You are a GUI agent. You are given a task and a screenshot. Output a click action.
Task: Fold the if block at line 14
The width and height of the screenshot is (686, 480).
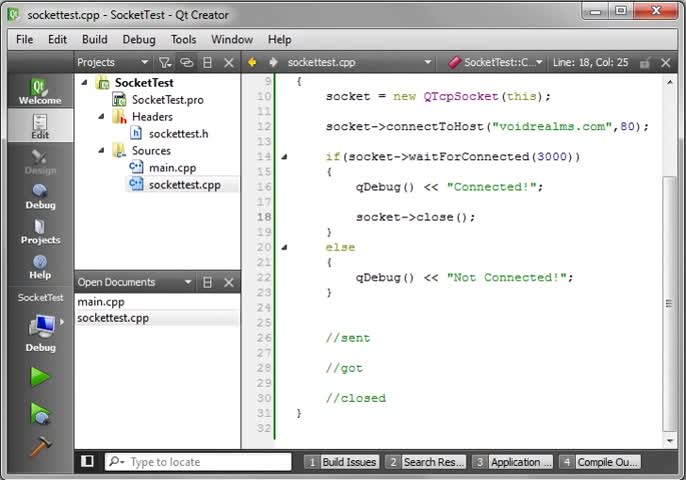tap(284, 157)
